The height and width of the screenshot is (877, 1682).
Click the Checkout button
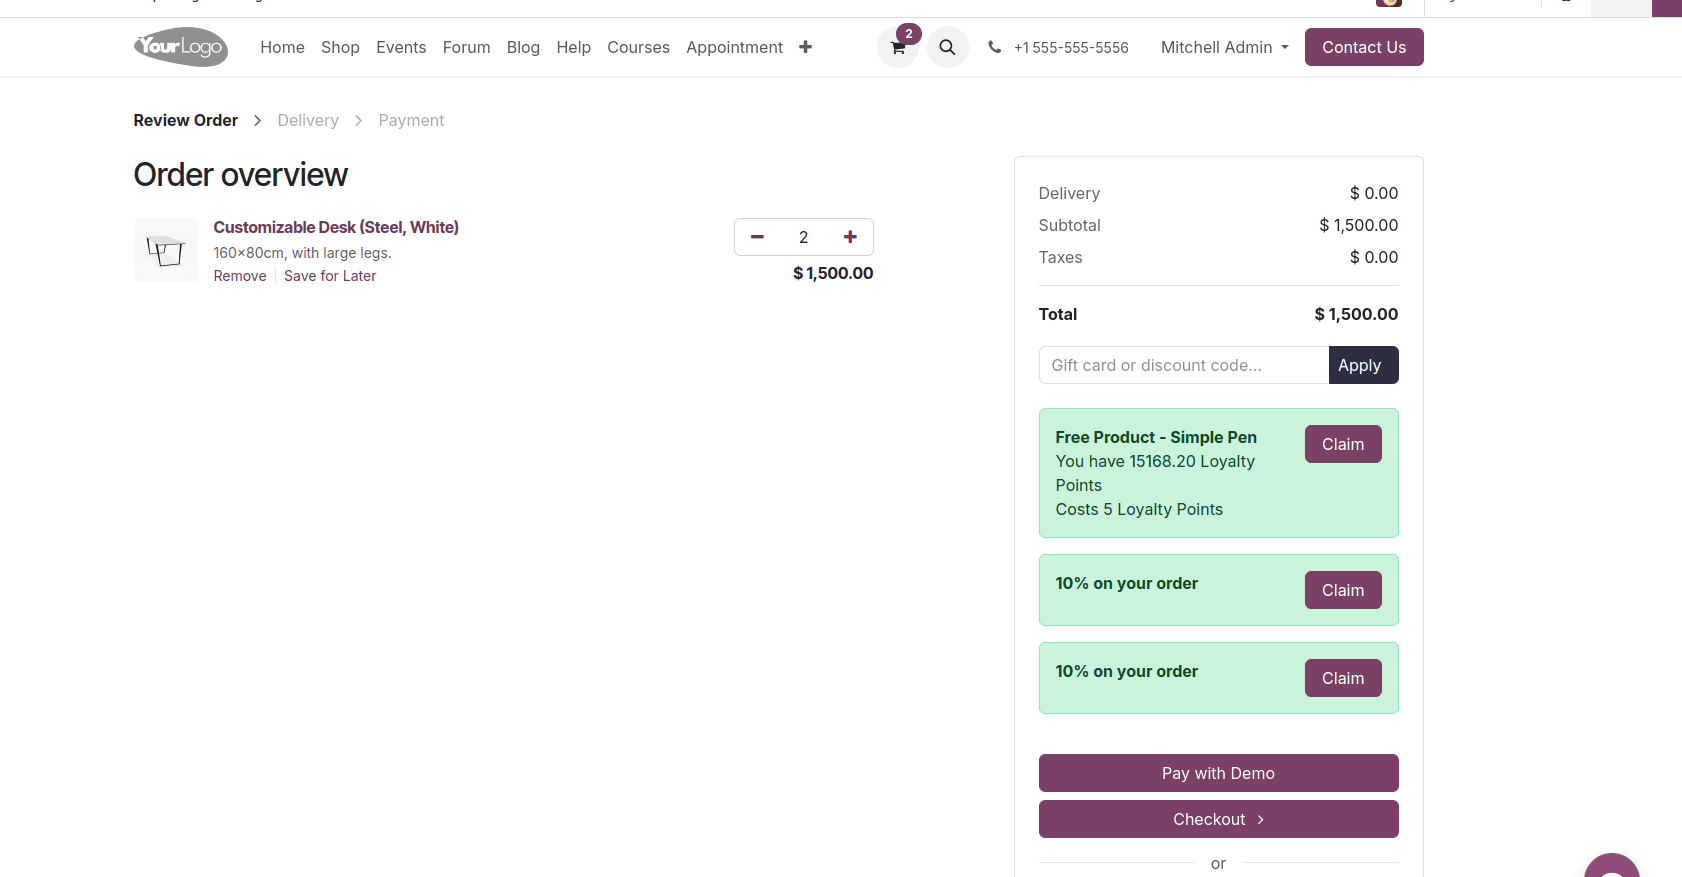click(x=1218, y=819)
